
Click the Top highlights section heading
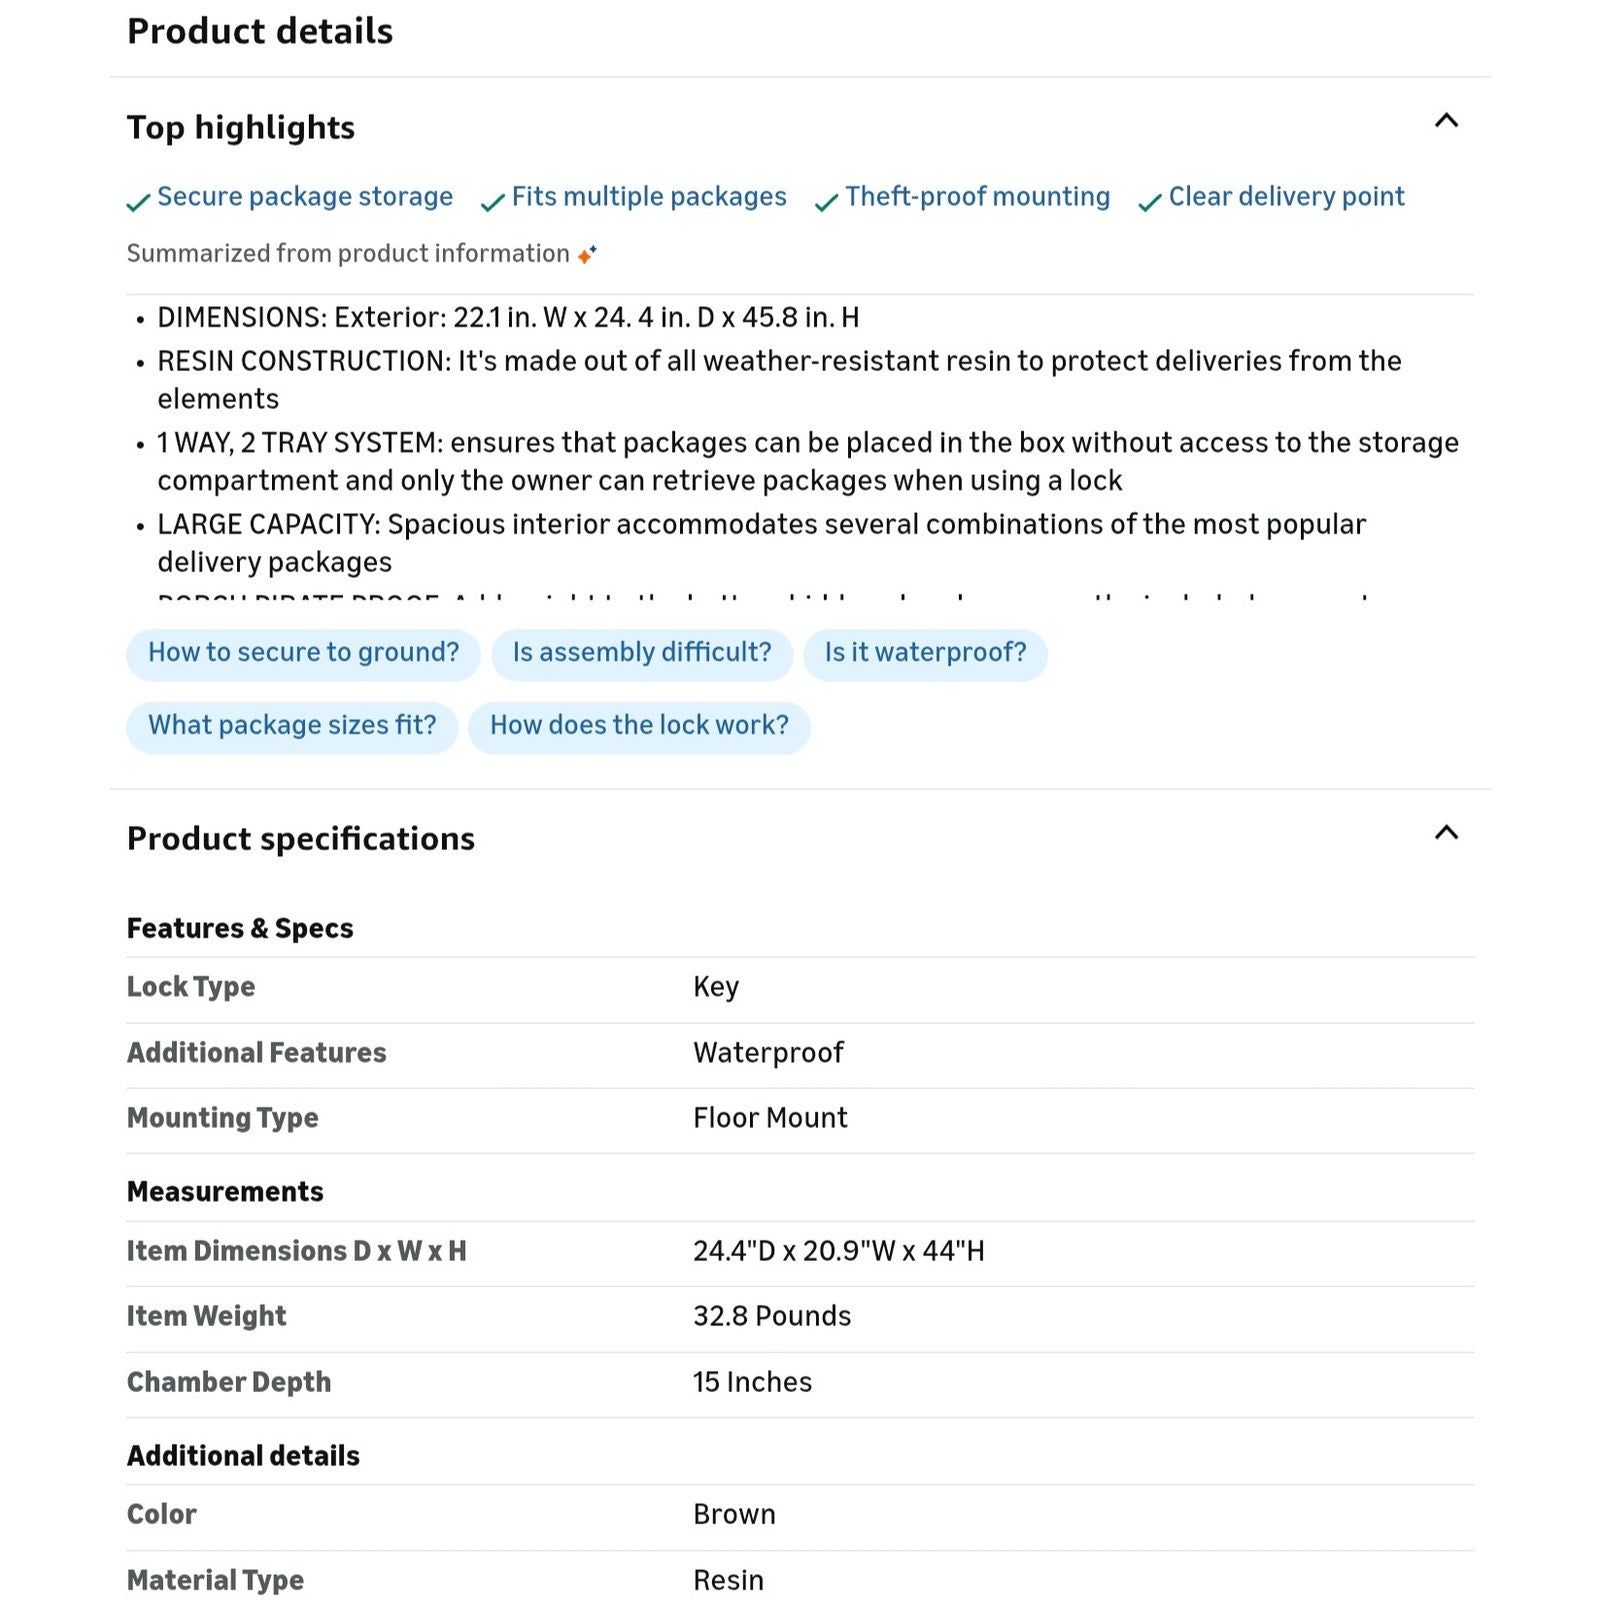click(x=241, y=128)
